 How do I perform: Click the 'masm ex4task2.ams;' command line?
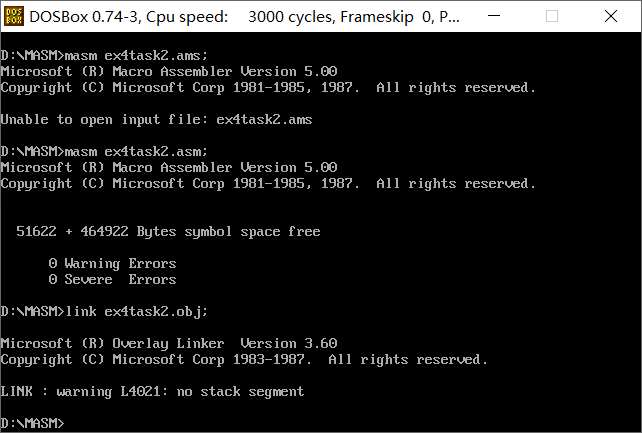(104, 55)
